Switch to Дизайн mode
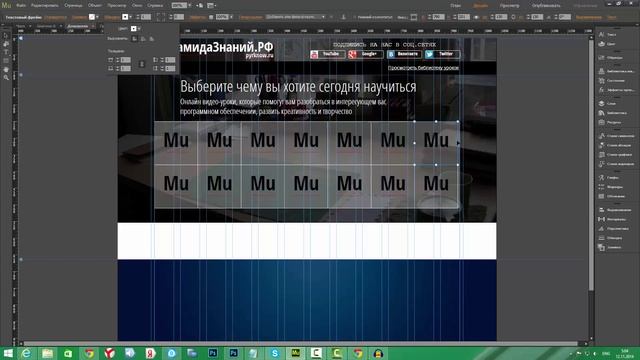The image size is (640, 360). tap(480, 6)
